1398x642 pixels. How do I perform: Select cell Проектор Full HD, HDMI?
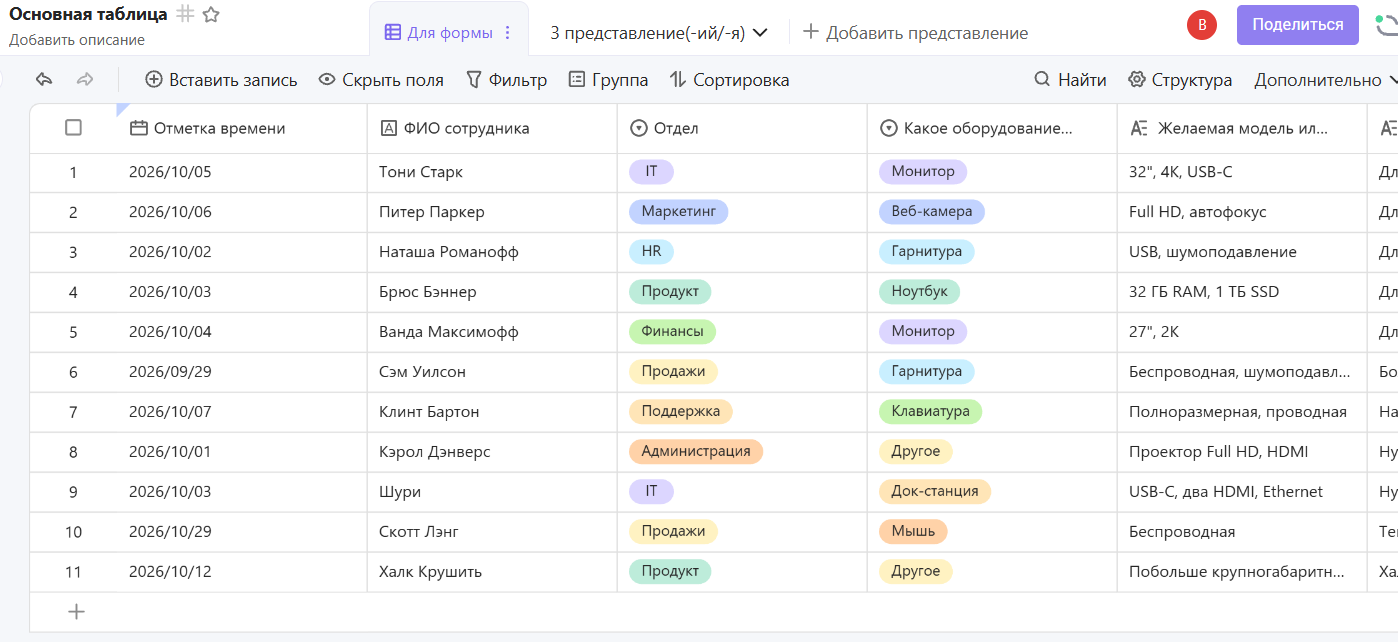click(1242, 452)
